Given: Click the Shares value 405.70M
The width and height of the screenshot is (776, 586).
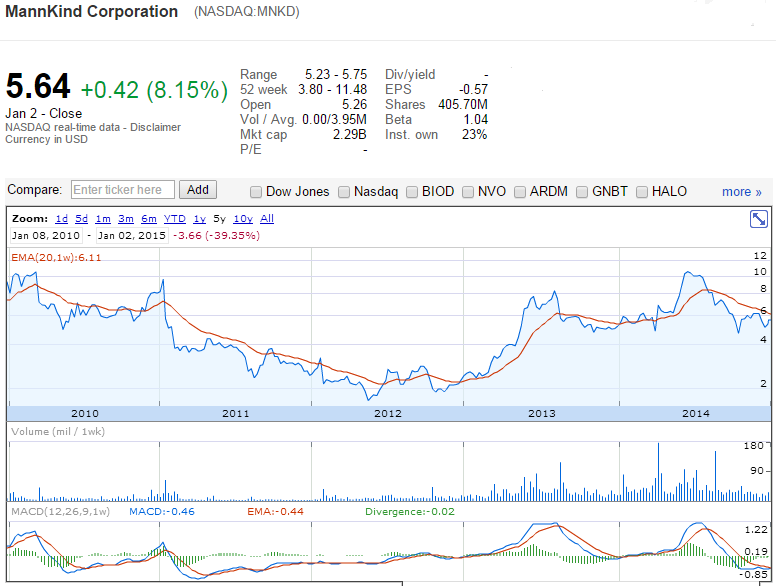Looking at the screenshot, I should tap(463, 104).
